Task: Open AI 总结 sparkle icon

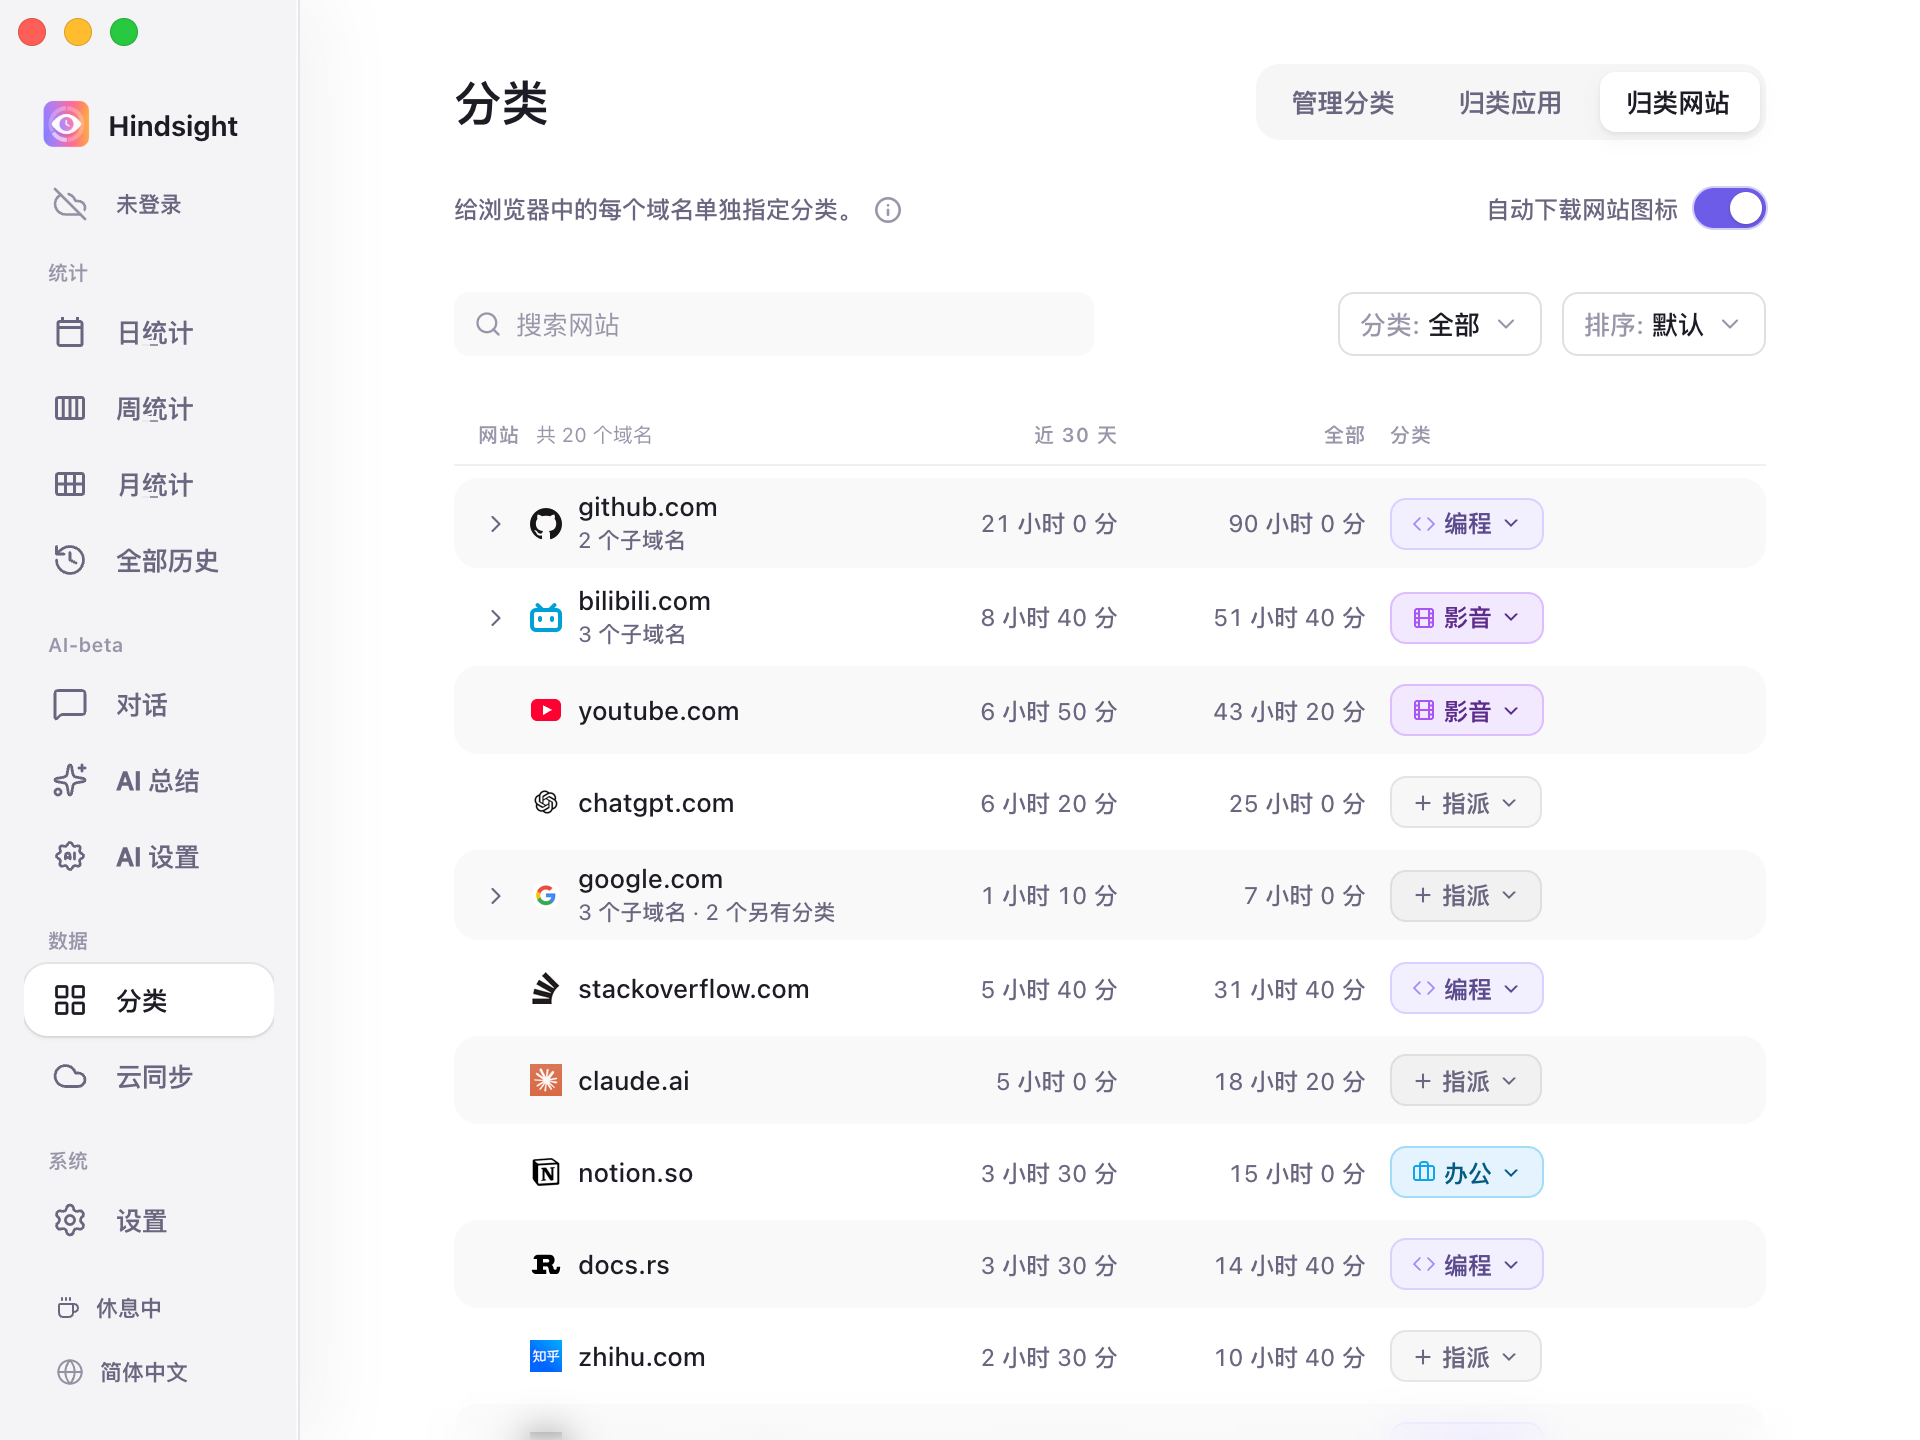Action: pos(70,780)
